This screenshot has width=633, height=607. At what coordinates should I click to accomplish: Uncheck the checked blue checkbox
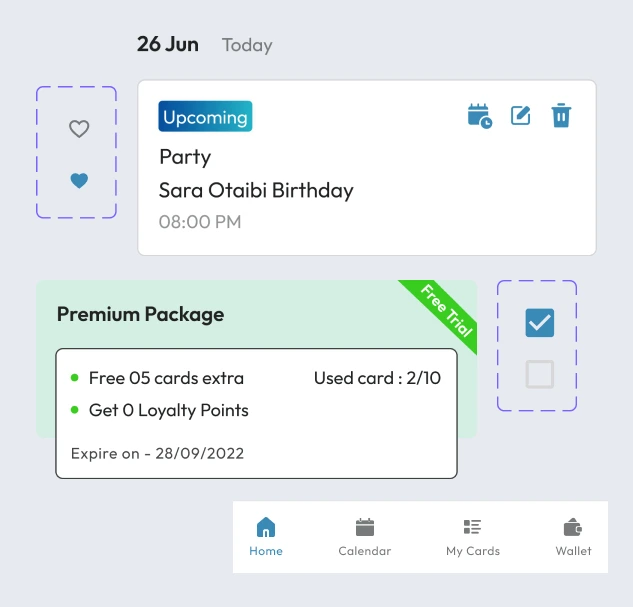click(x=539, y=323)
